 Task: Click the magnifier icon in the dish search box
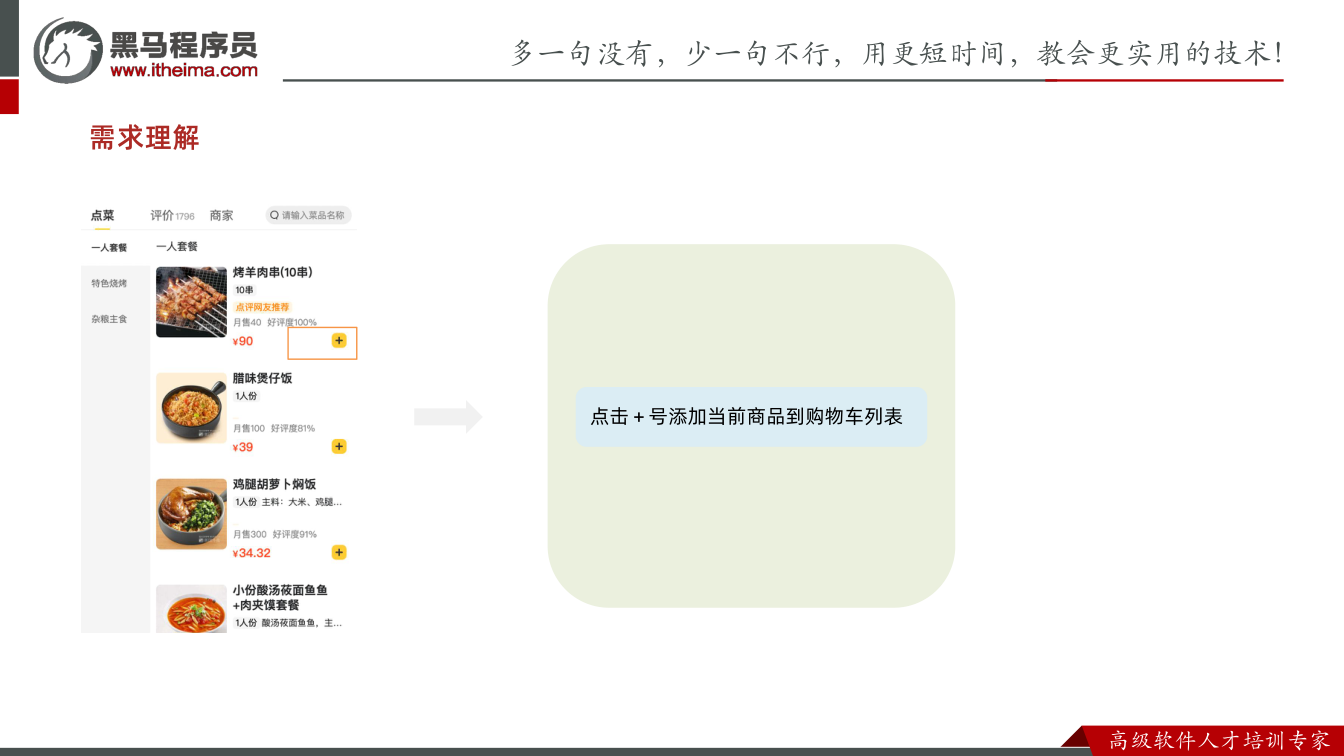click(x=275, y=215)
